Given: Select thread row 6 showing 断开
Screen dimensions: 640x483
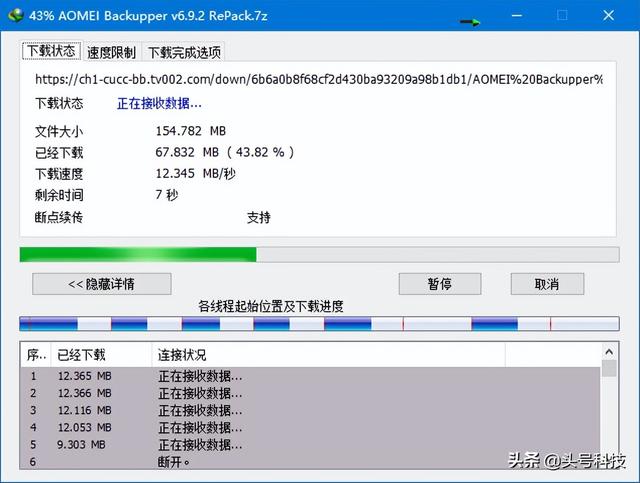Looking at the screenshot, I should click(x=310, y=462).
